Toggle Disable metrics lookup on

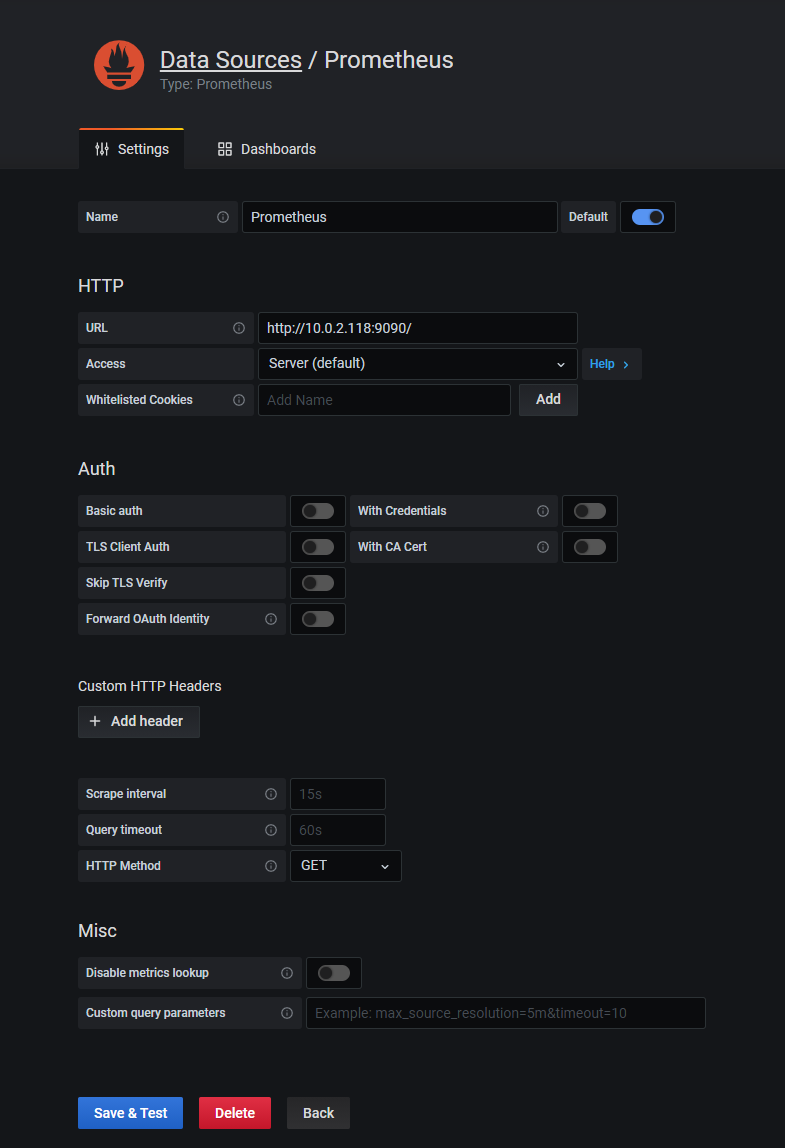pos(334,973)
